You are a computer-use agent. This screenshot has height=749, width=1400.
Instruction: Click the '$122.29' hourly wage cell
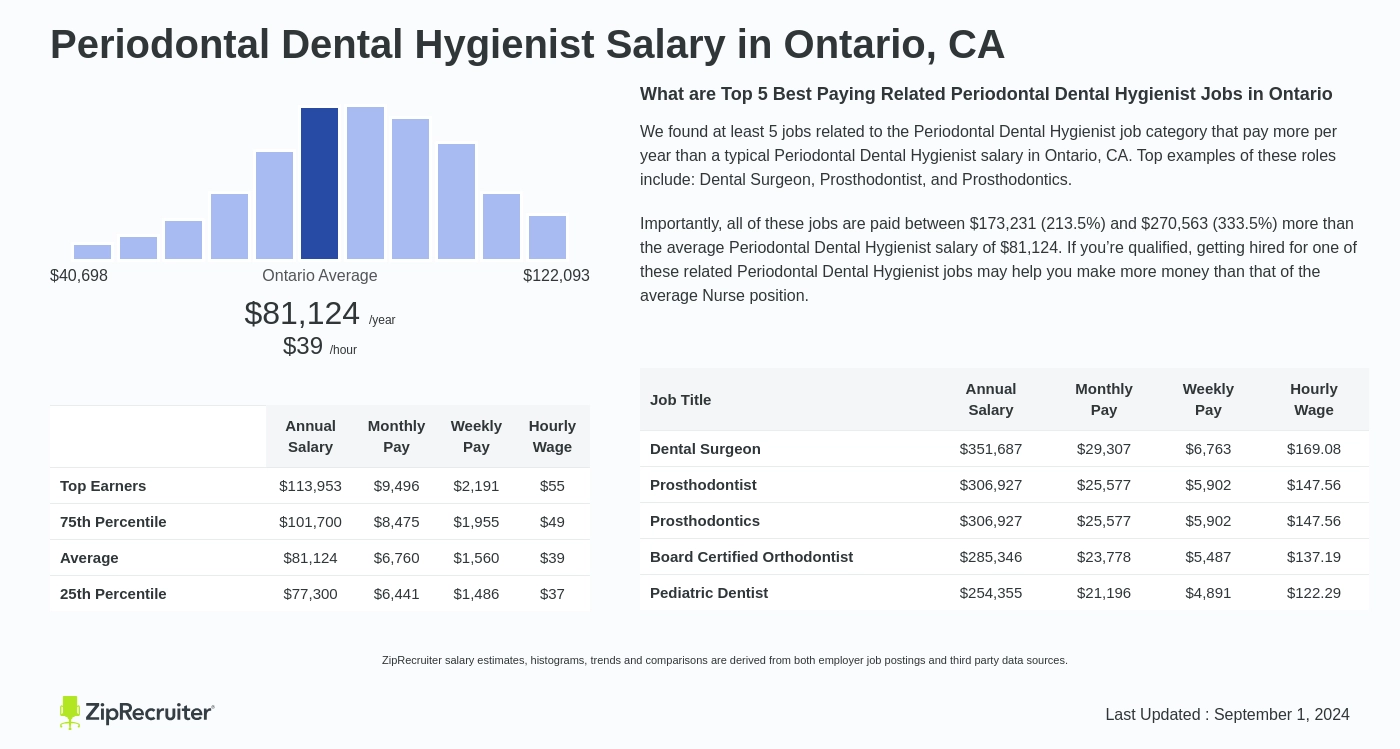(x=1314, y=593)
